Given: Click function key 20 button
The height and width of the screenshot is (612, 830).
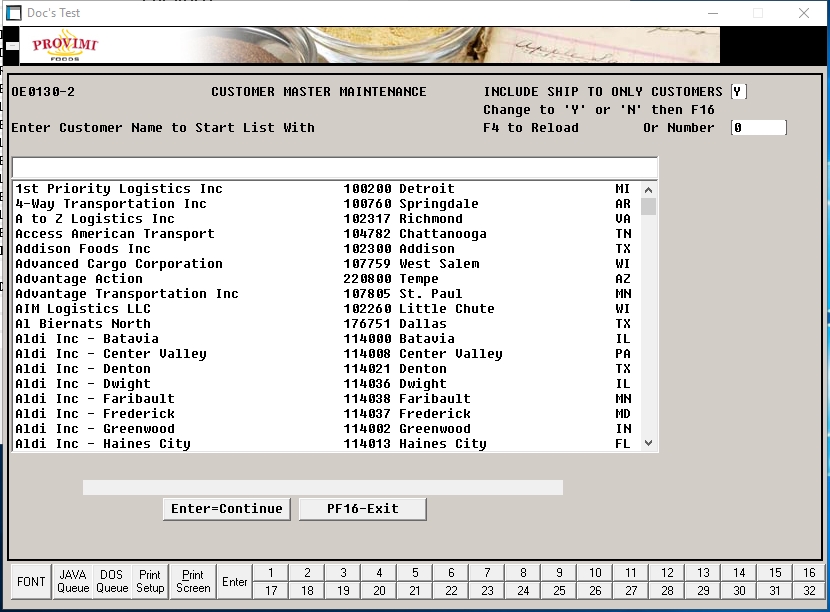Looking at the screenshot, I should 379,590.
